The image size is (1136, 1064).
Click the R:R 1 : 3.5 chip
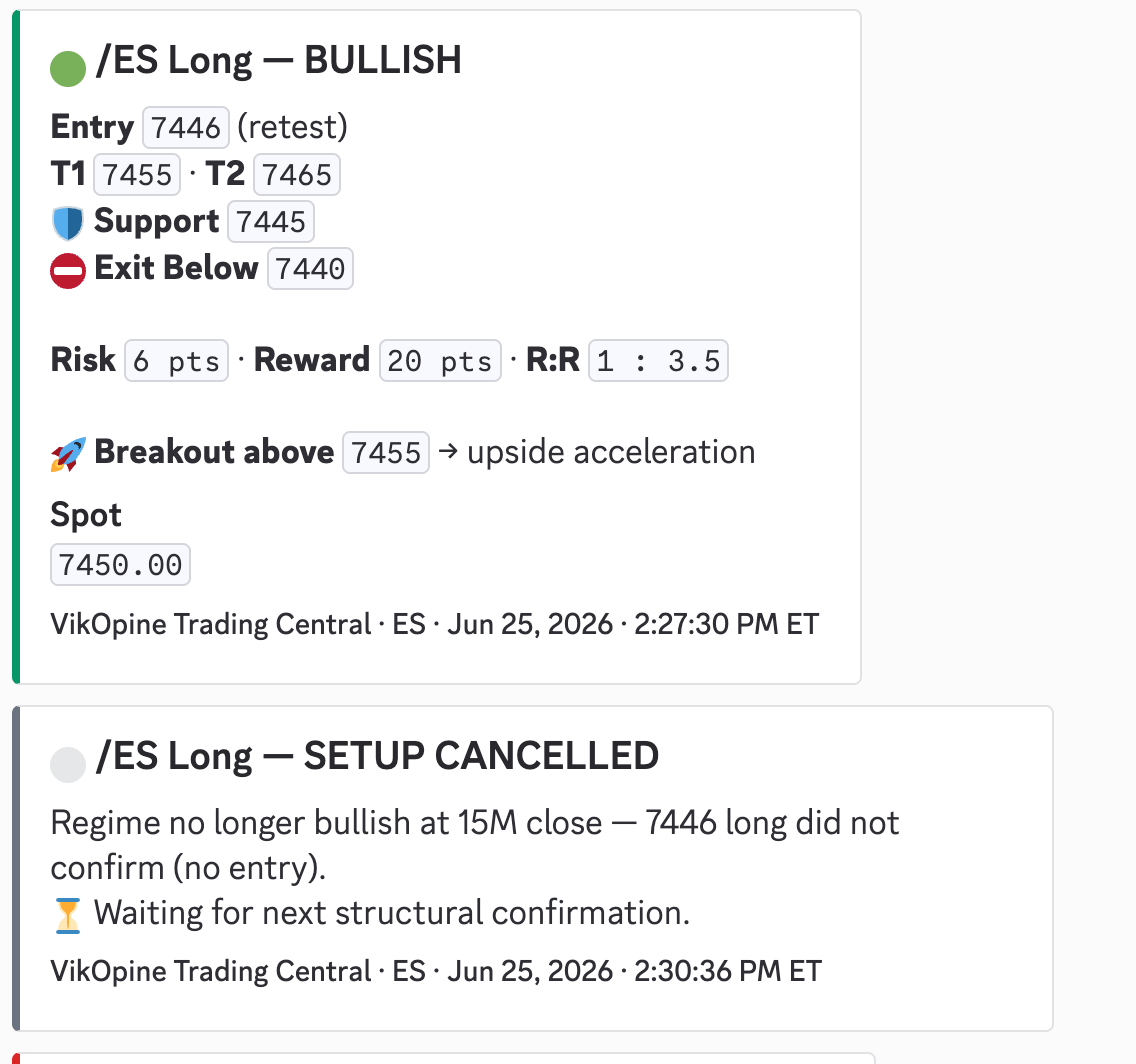click(x=658, y=361)
